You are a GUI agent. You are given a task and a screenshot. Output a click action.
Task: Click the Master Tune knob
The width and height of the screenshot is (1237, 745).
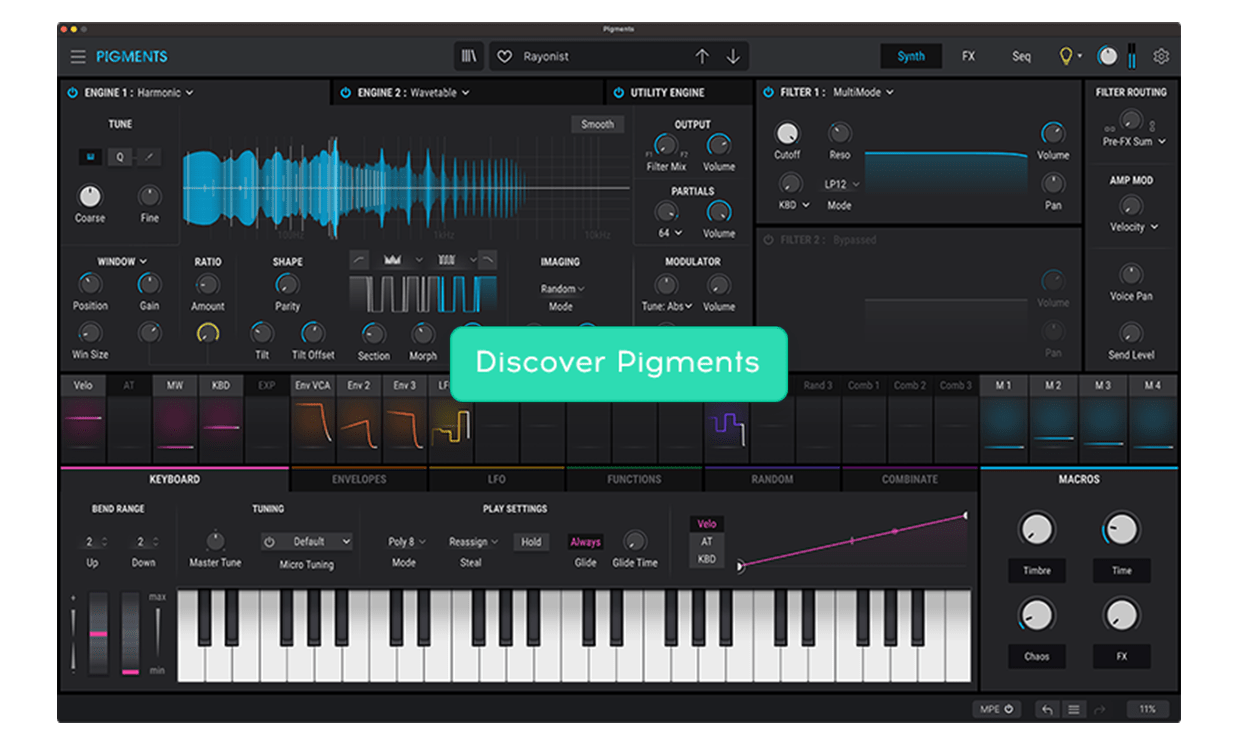click(215, 541)
